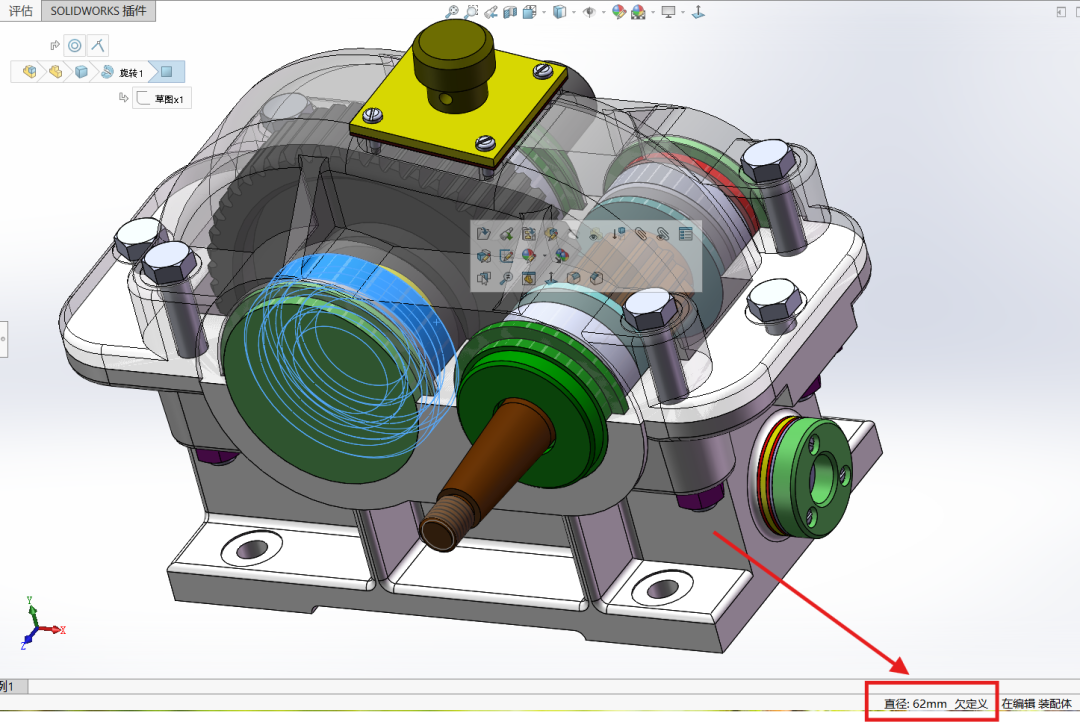This screenshot has height=722, width=1080.
Task: Click the 草图x1 sketch breadcrumb button
Action: (160, 98)
